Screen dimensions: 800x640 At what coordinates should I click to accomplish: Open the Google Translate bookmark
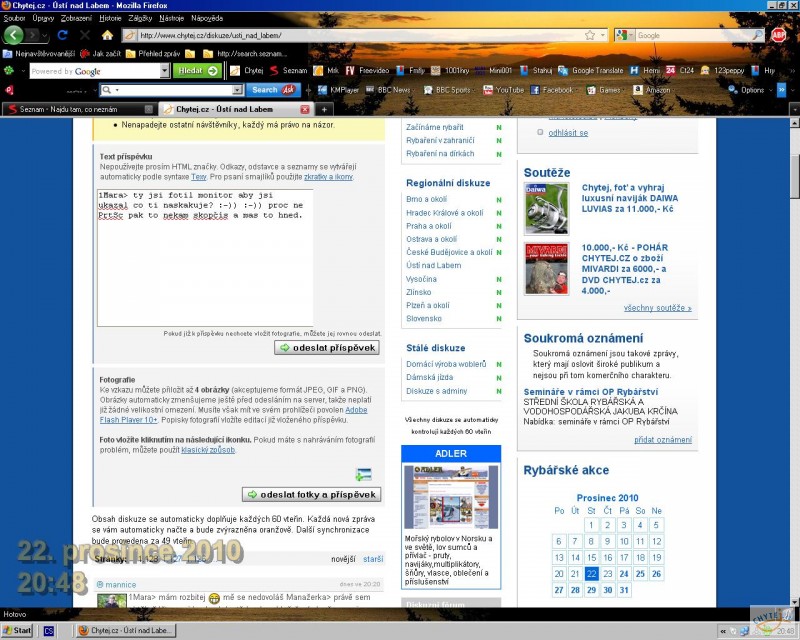pos(591,70)
